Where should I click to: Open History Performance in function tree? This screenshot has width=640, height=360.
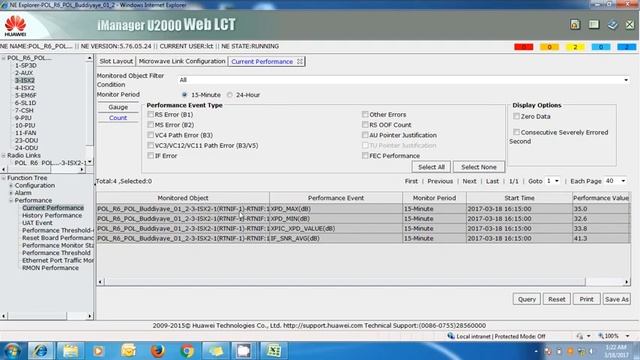click(52, 215)
